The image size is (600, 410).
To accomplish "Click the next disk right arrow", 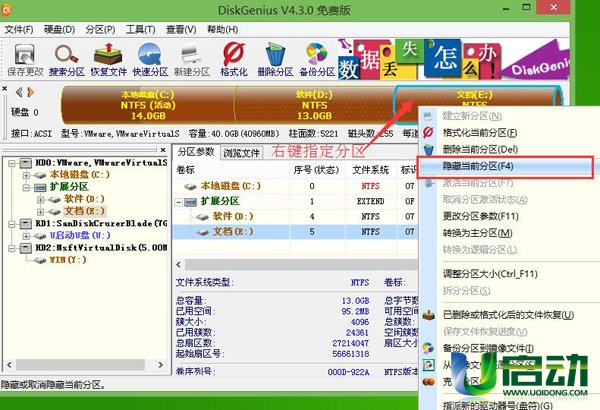I will pos(31,92).
